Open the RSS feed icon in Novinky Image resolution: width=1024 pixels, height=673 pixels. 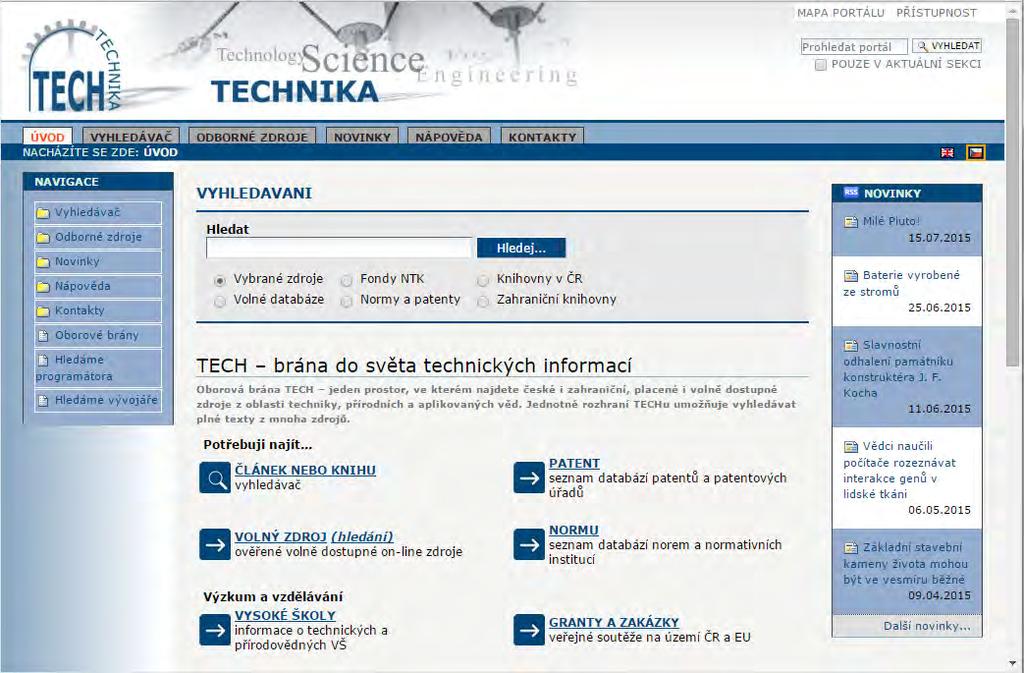[850, 193]
